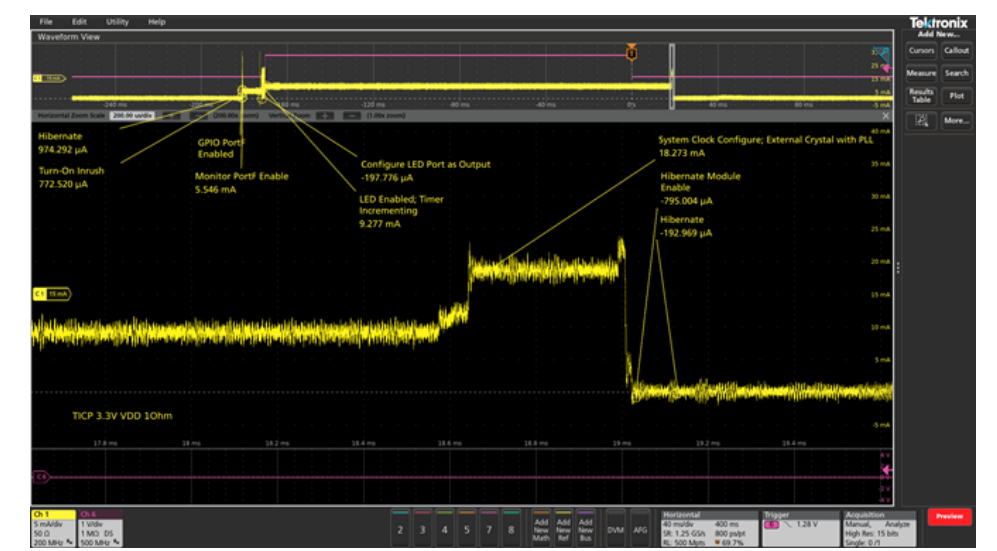Edit the Horizontal Zoom Scale field
The width and height of the screenshot is (997, 551).
pyautogui.click(x=132, y=116)
